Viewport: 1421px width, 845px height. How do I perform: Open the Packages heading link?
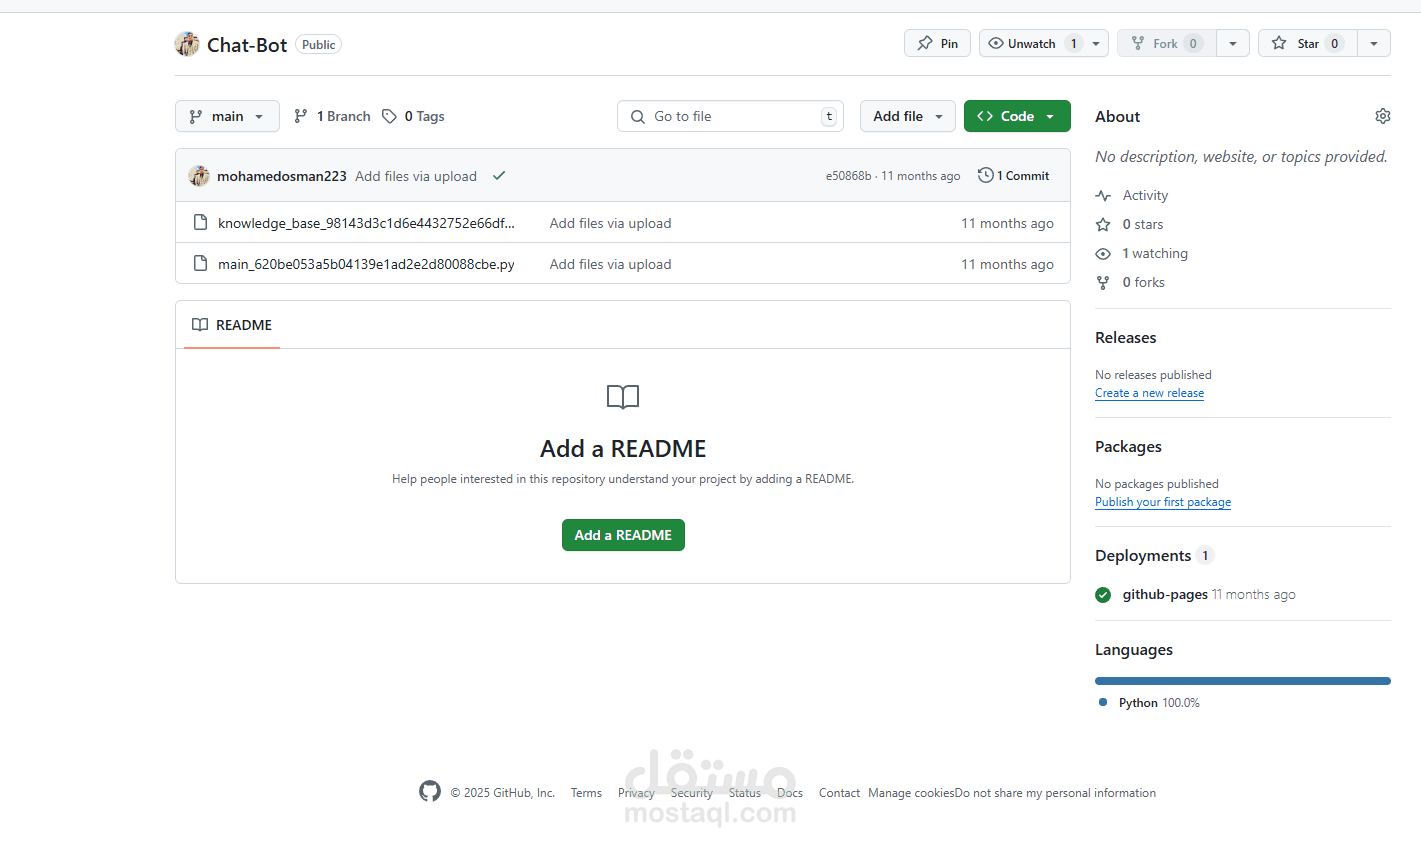1128,447
